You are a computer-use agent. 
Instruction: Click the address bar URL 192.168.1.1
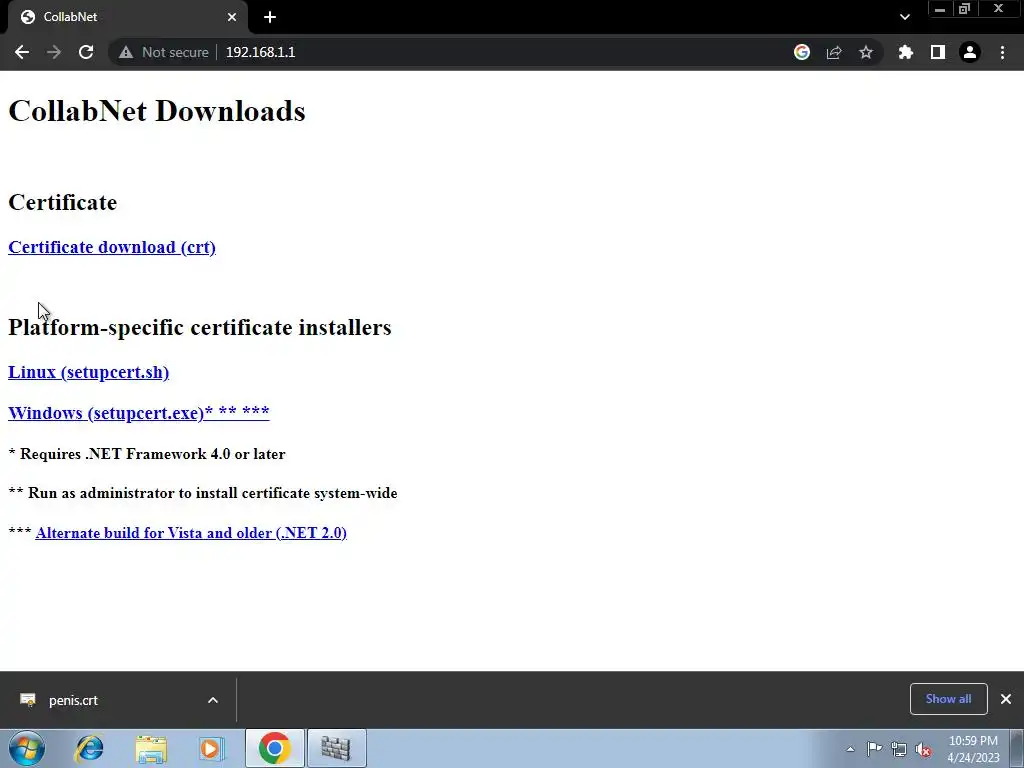[261, 52]
